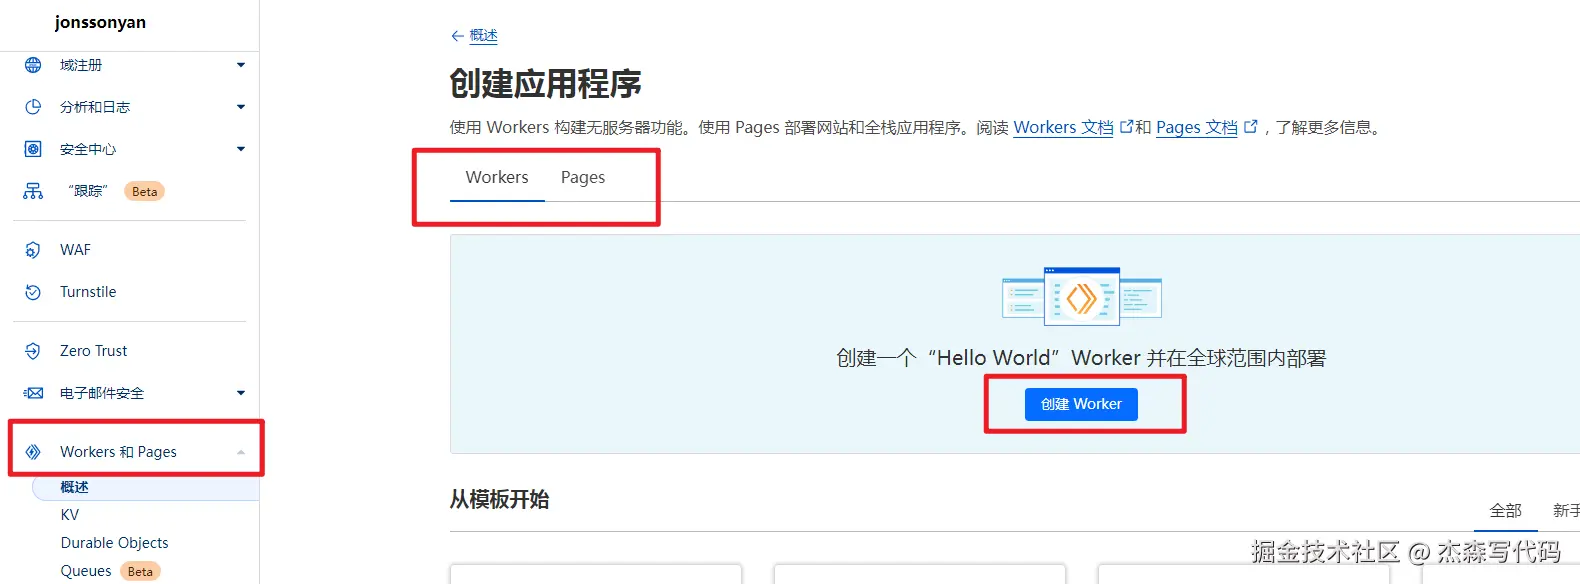1580x584 pixels.
Task: Open 电子邮件安全 in the sidebar
Action: (102, 393)
